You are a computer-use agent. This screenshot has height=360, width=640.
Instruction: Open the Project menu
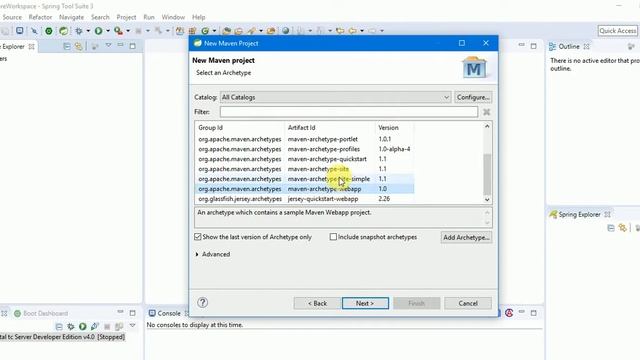126,17
